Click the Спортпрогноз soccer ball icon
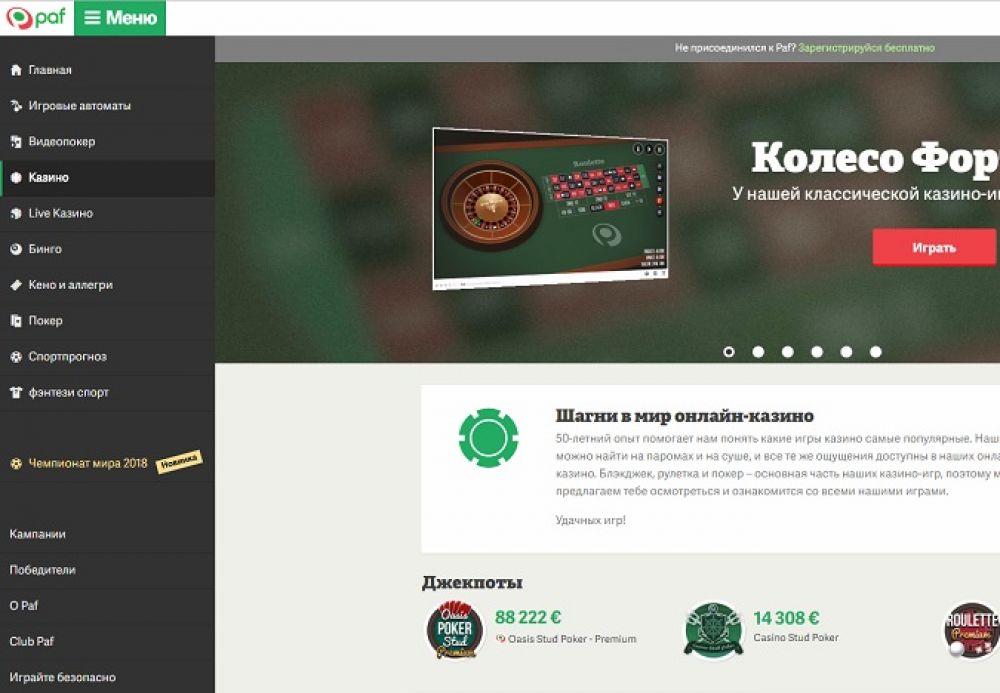Screen dimensions: 1000x693 pos(16,356)
